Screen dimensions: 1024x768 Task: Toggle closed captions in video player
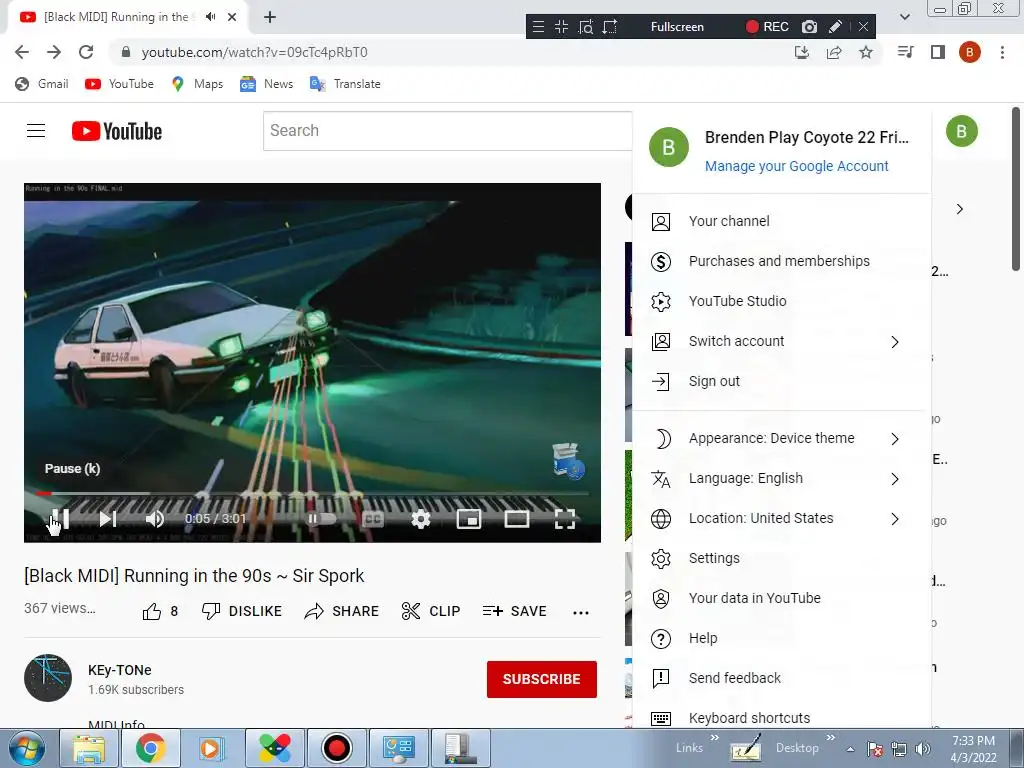[372, 519]
